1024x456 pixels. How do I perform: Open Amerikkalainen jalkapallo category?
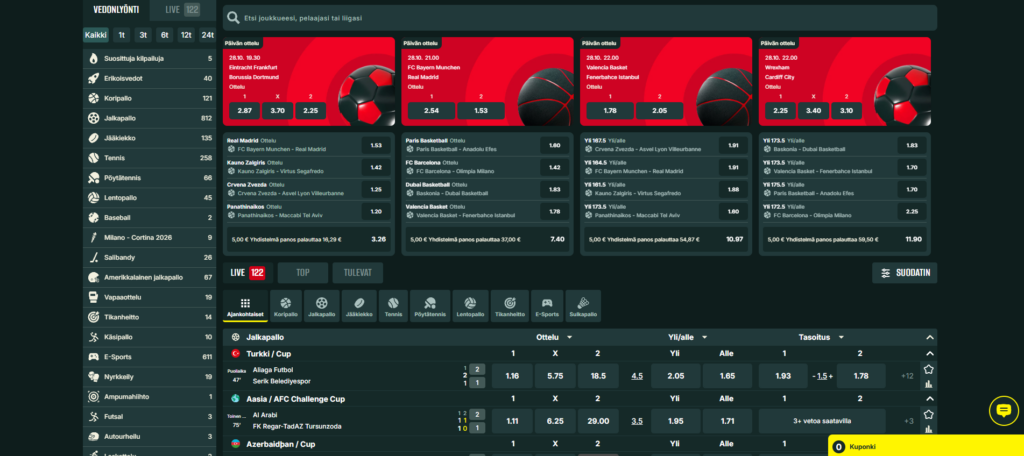(150, 278)
